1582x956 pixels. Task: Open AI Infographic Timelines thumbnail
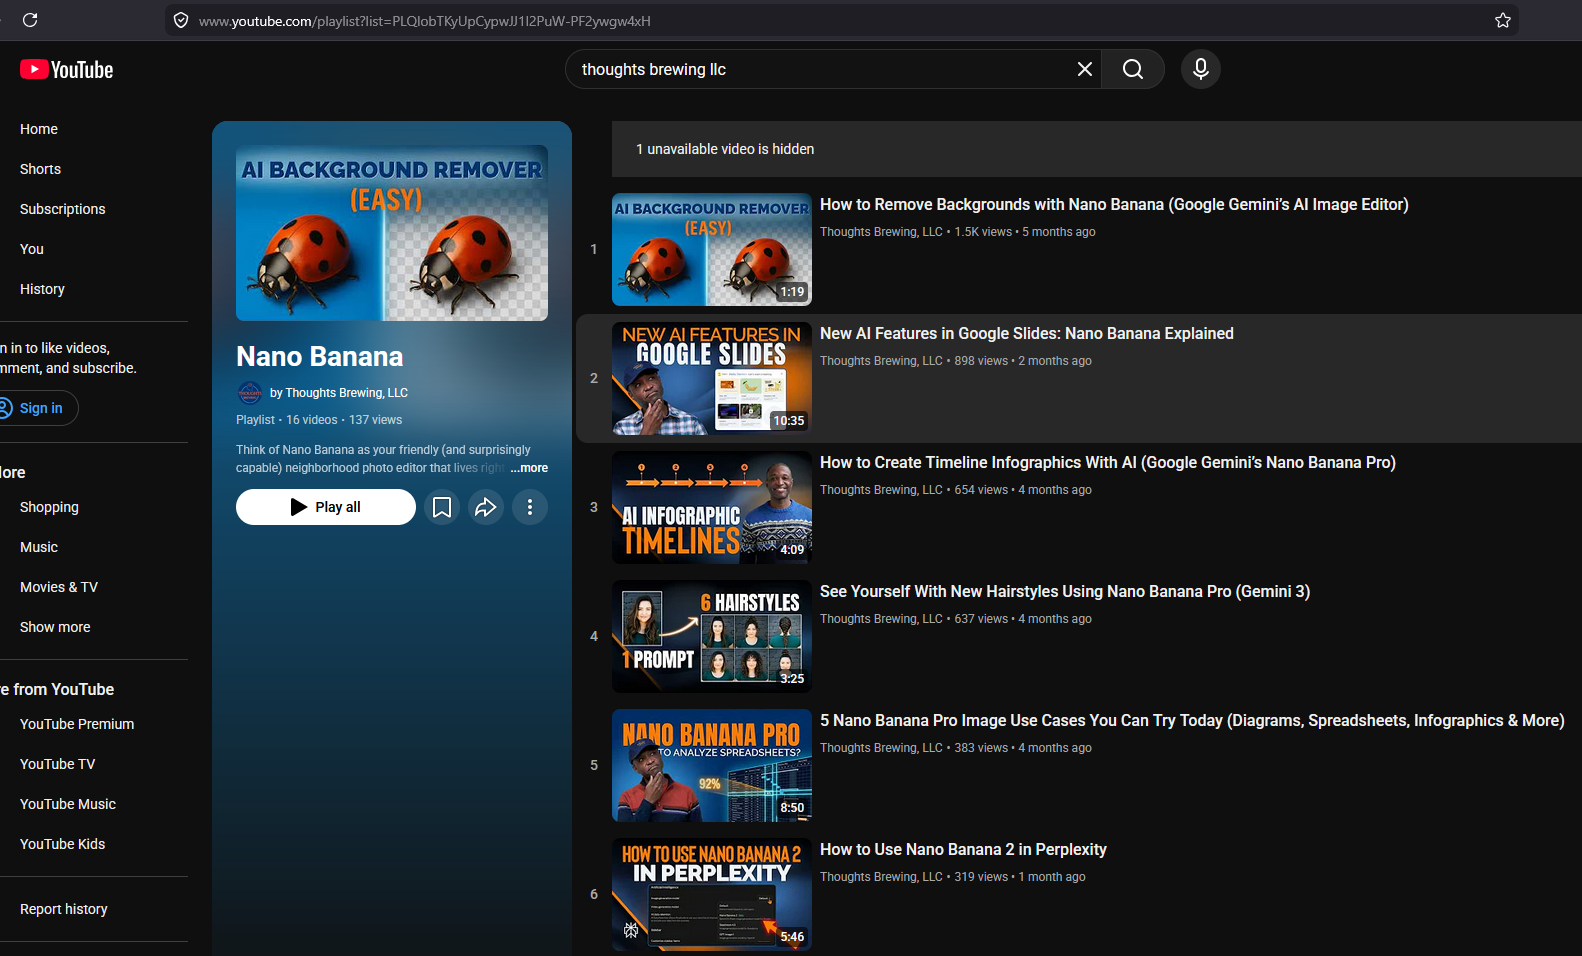712,507
